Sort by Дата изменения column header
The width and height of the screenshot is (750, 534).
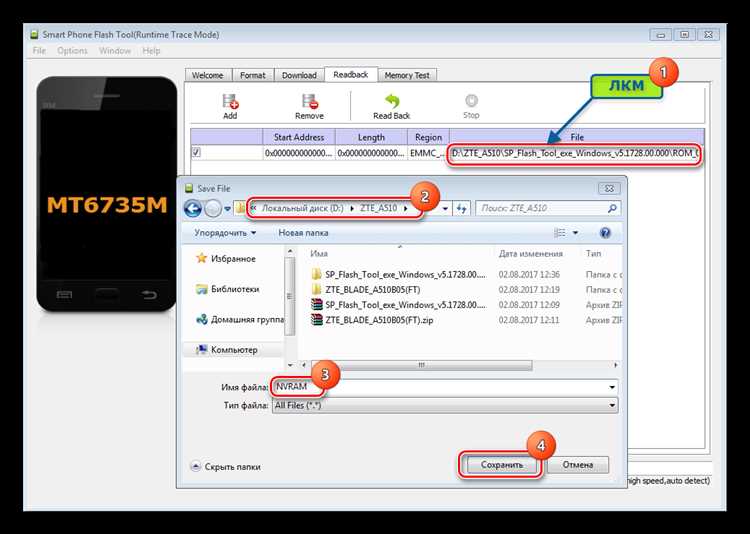pyautogui.click(x=530, y=254)
